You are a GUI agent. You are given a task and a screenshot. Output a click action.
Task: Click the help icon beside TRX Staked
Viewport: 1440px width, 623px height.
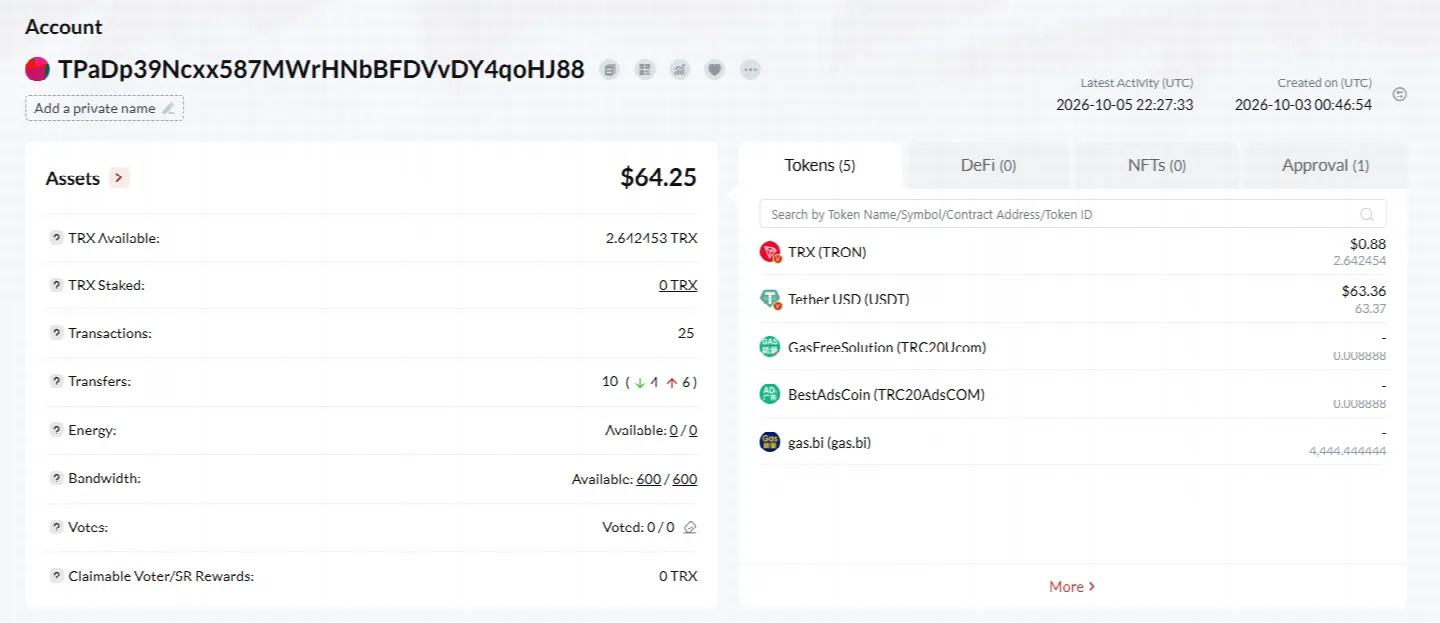[x=57, y=285]
